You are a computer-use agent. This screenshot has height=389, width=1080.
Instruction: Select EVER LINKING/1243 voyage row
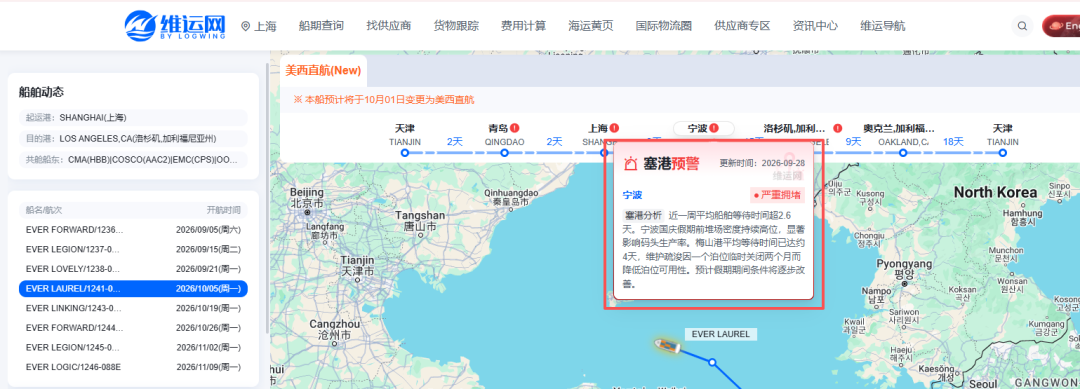pyautogui.click(x=133, y=308)
